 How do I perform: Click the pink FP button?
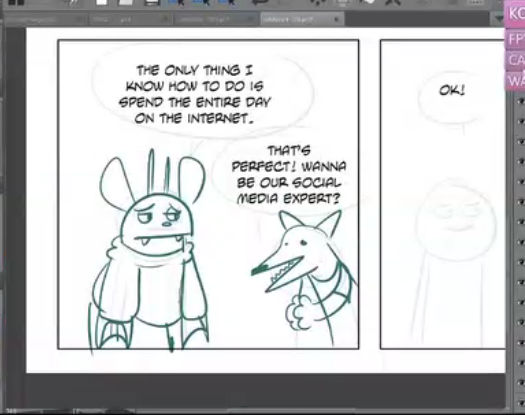click(x=516, y=39)
